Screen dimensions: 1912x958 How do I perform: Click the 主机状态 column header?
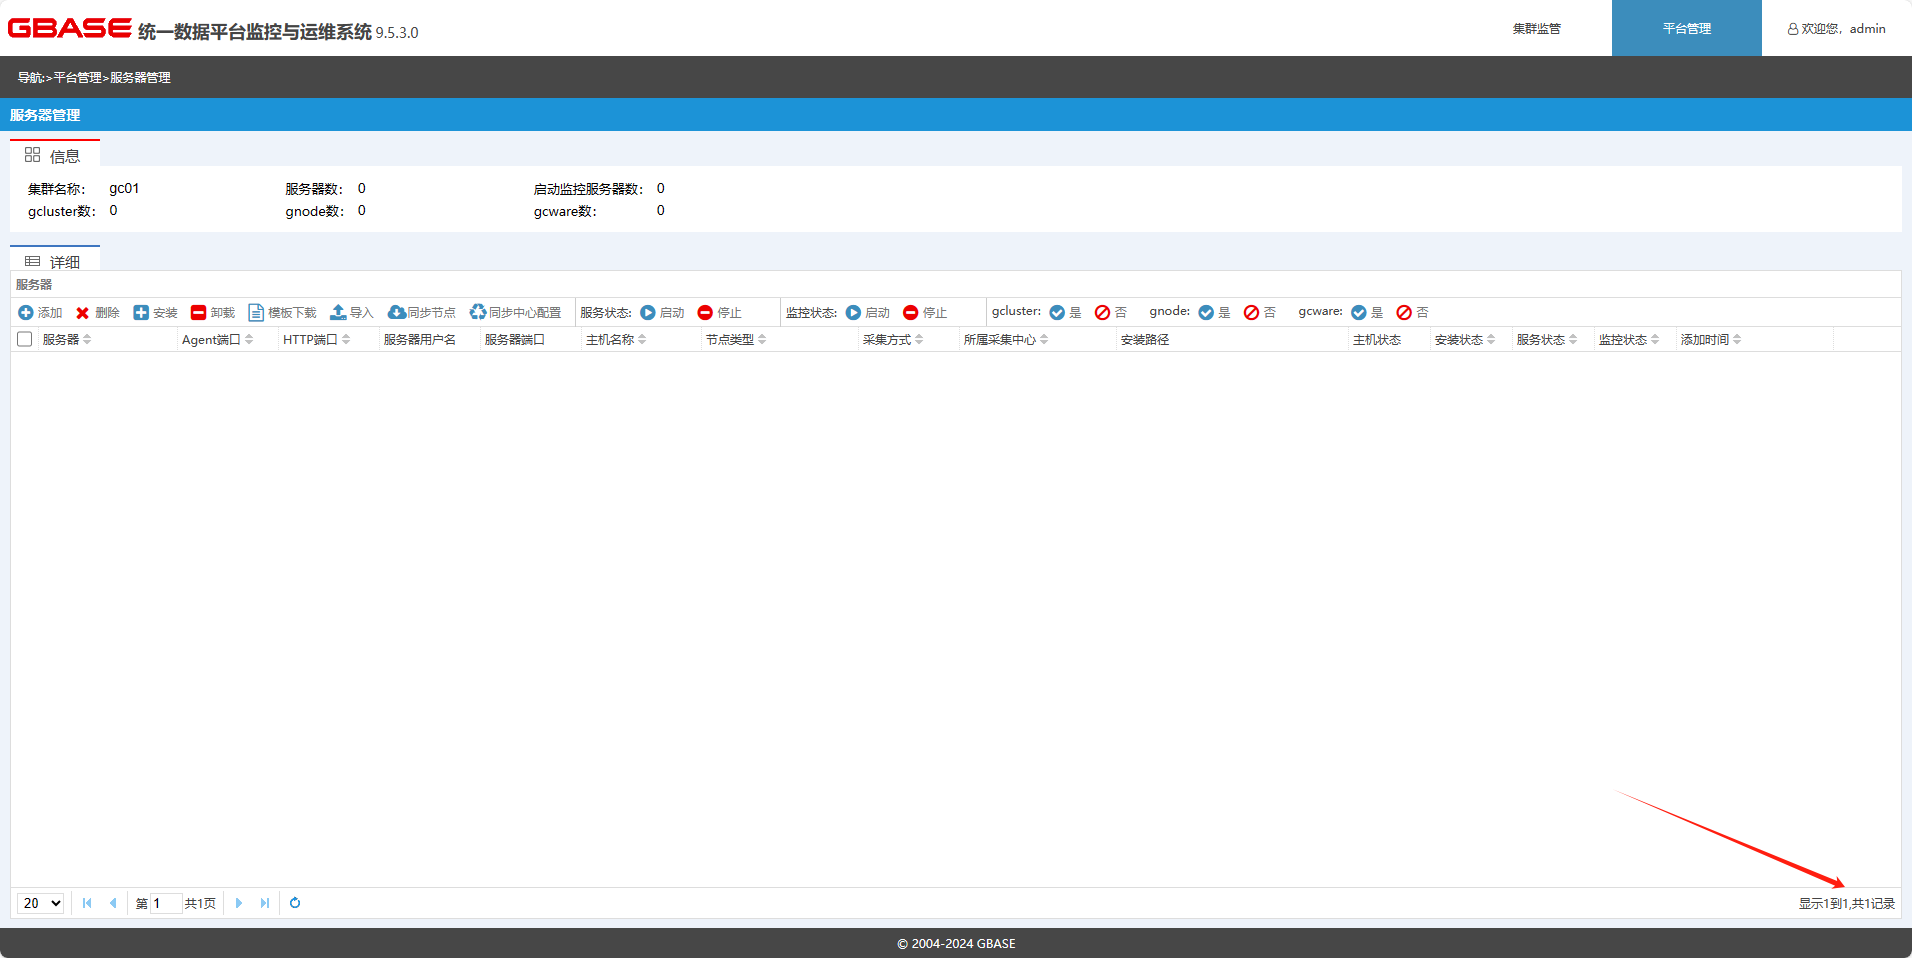click(x=1377, y=340)
